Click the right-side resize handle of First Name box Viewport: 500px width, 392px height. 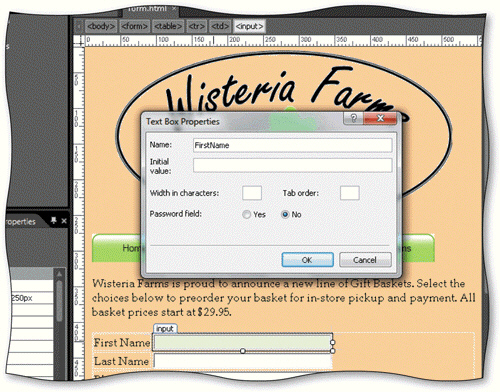332,342
